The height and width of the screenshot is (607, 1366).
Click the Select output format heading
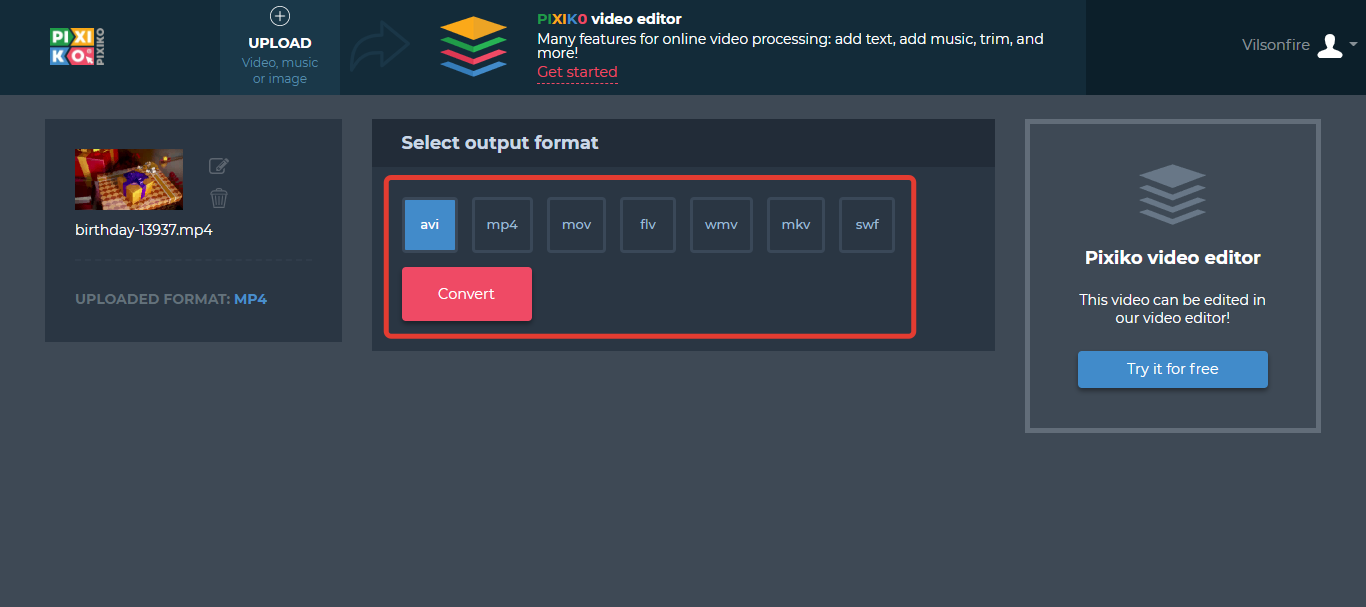point(500,143)
